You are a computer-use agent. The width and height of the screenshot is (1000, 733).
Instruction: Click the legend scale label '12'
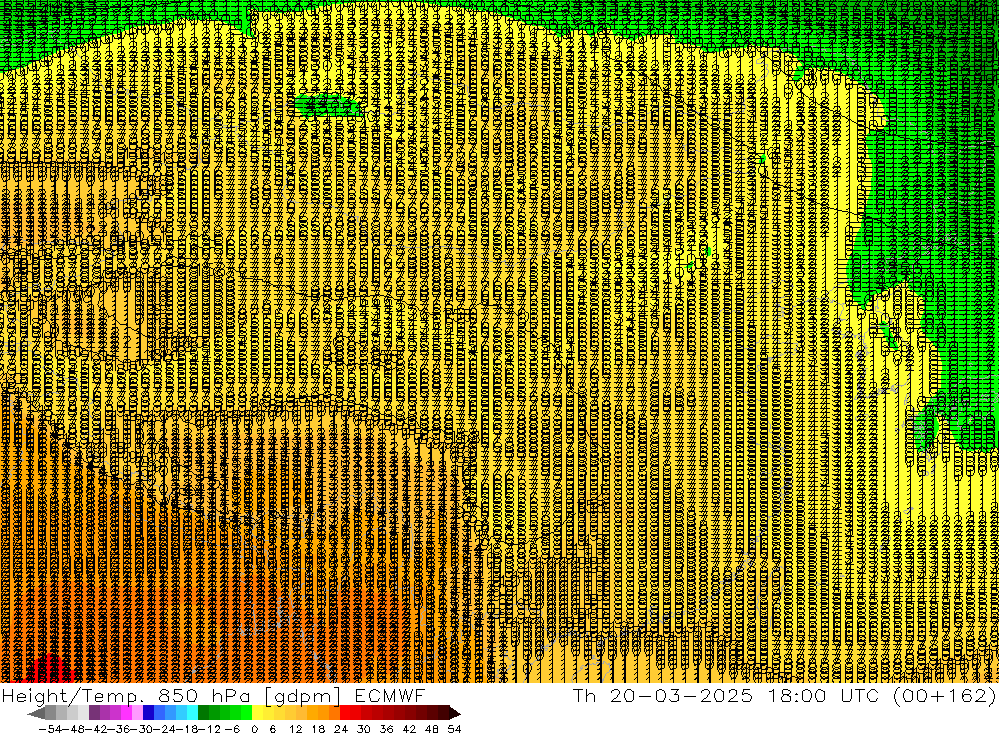point(295,729)
